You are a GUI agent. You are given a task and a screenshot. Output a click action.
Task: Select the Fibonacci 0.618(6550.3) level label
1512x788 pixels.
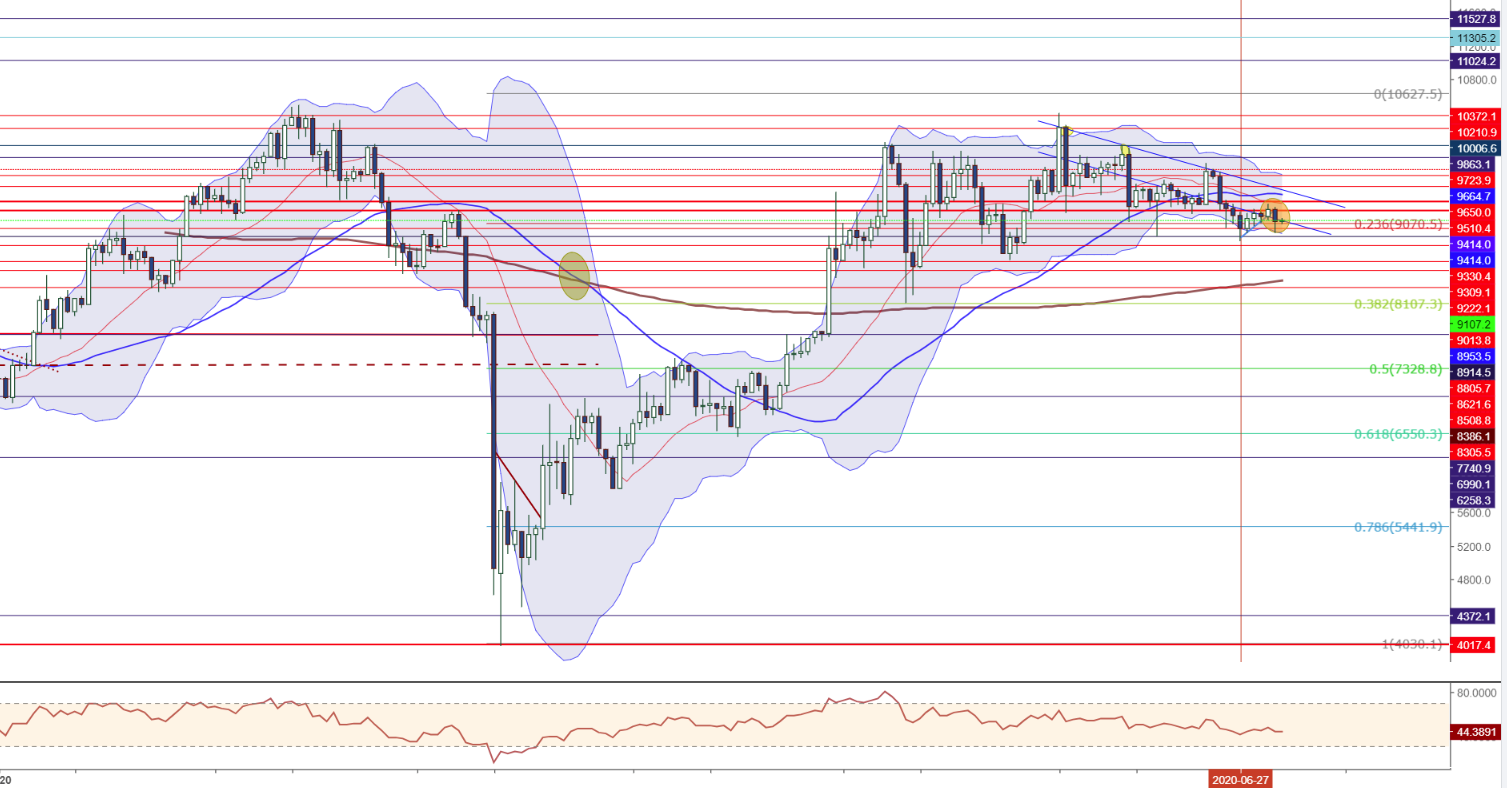pyautogui.click(x=1398, y=434)
